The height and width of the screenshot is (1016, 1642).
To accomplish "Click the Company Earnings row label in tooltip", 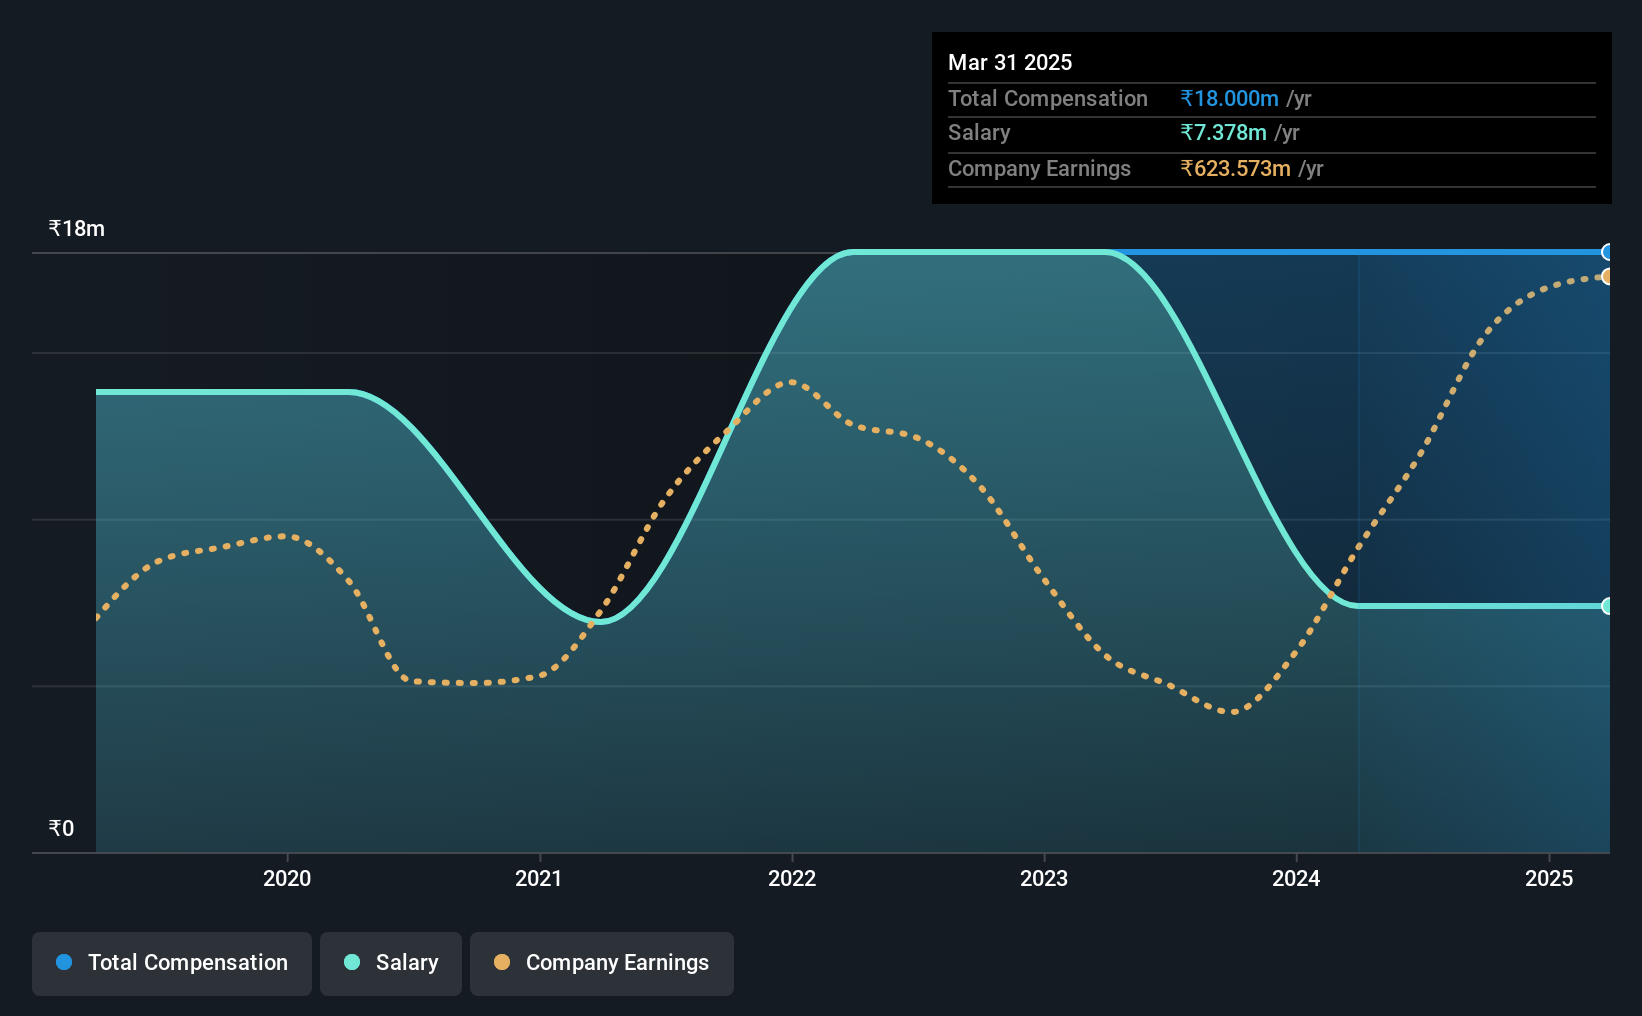I will pos(1039,168).
